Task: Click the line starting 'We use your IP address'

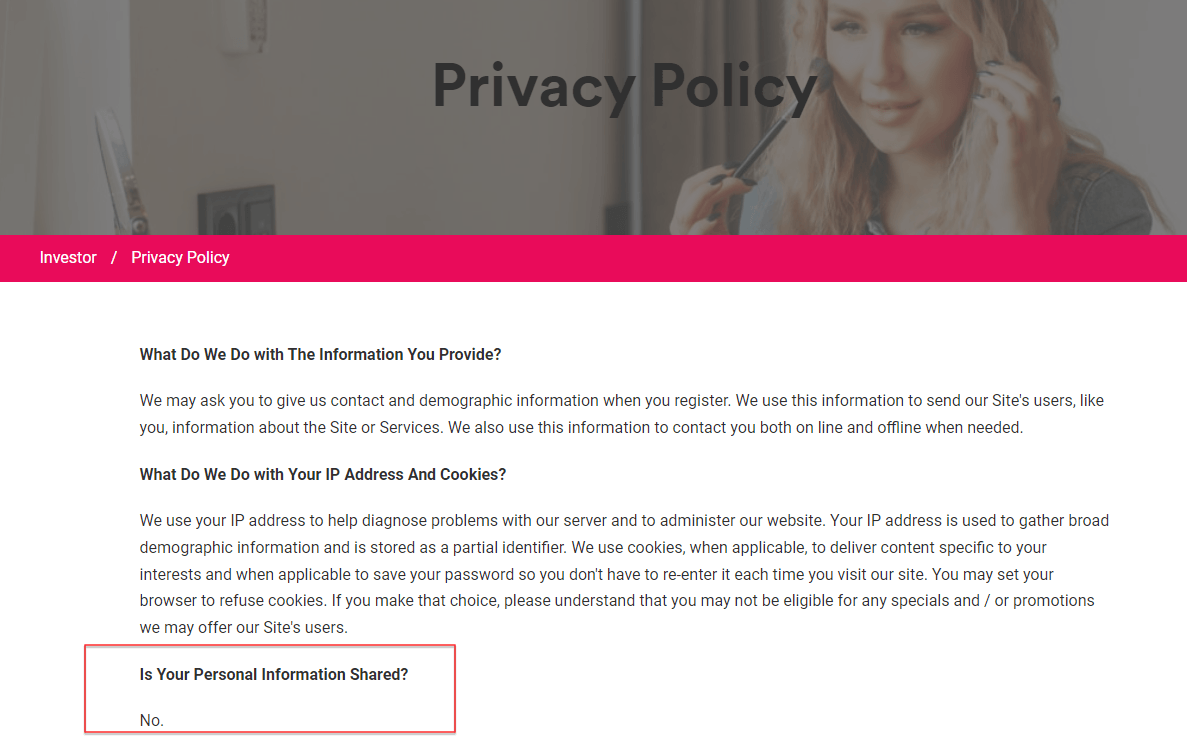Action: [x=624, y=521]
